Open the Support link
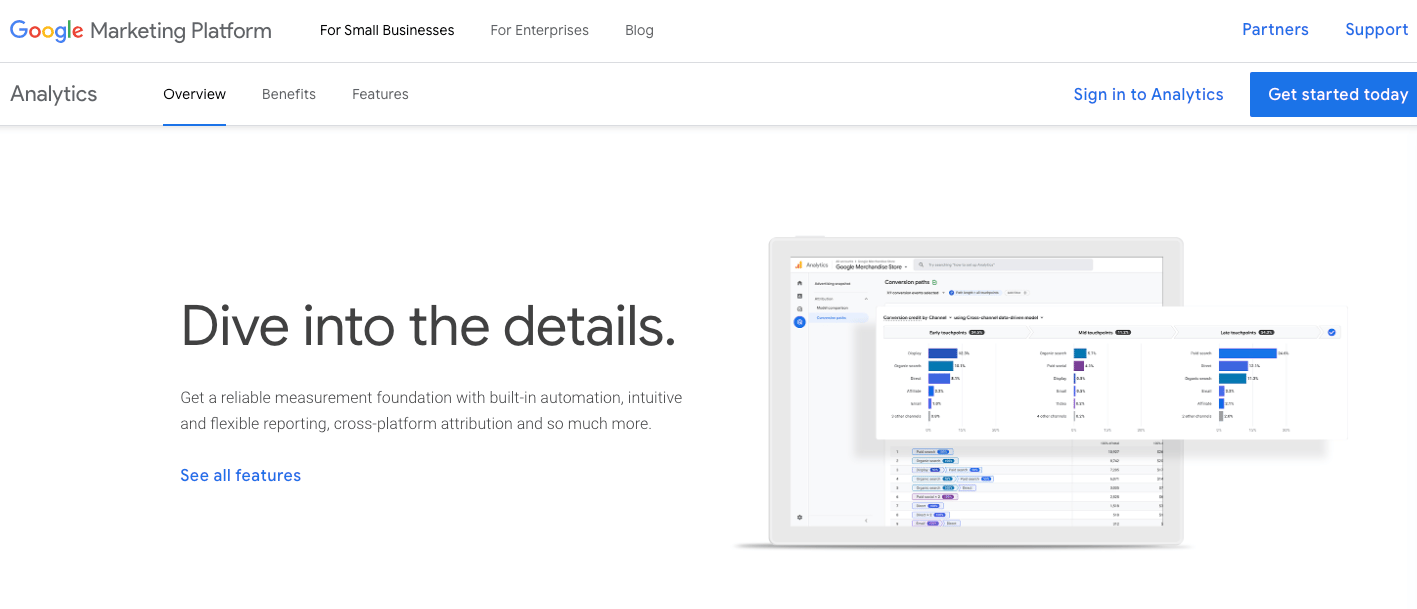Screen dimensions: 1417x609 (x=1376, y=30)
